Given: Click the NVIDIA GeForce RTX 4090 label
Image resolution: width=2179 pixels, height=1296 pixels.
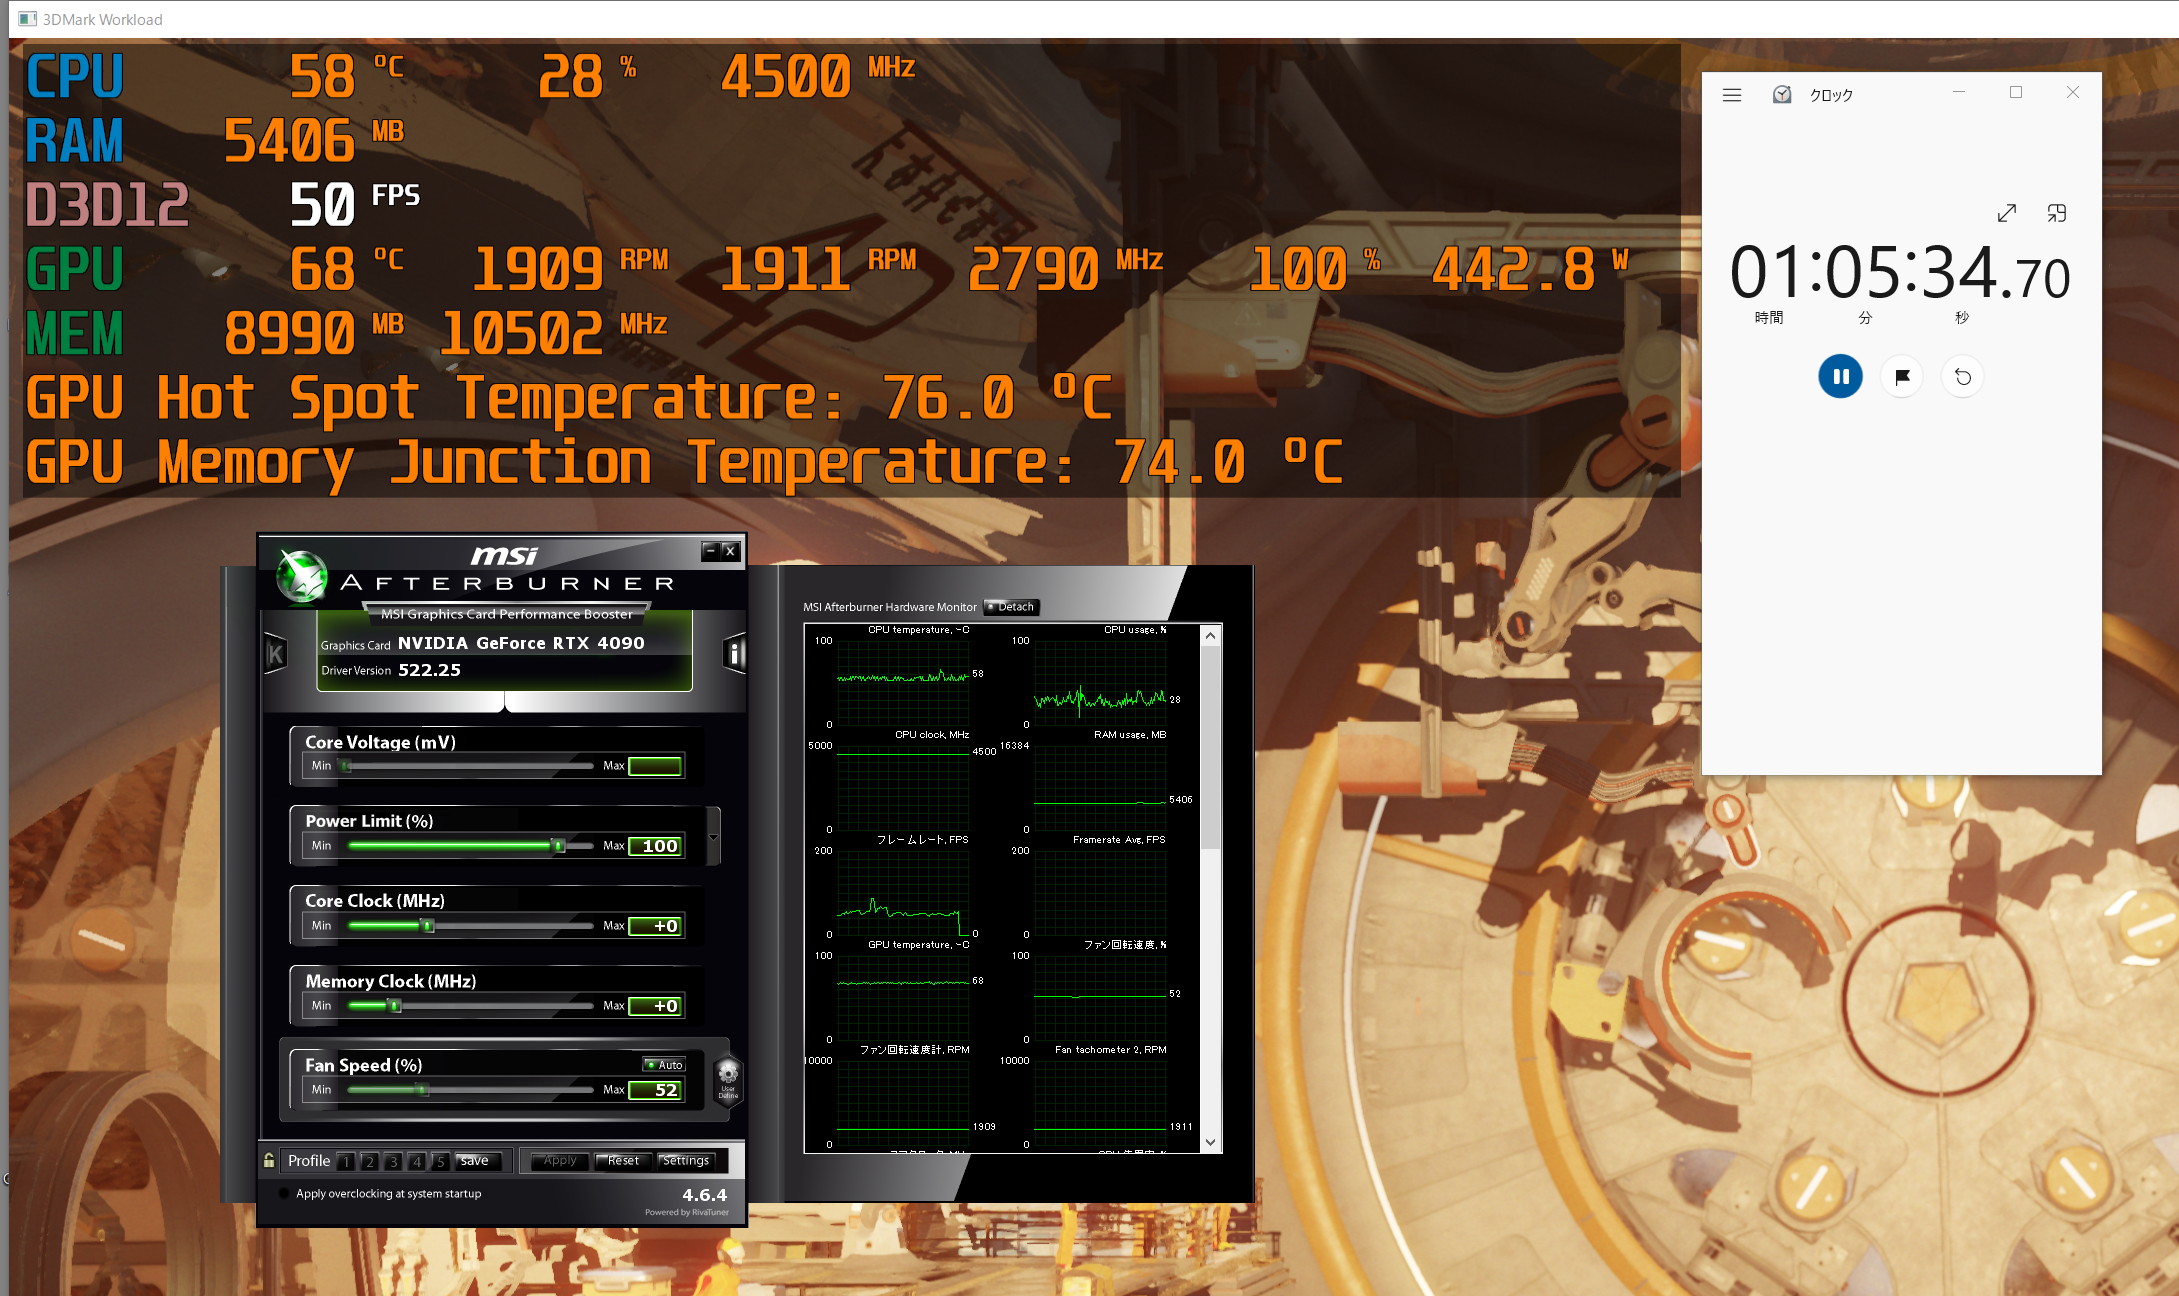Looking at the screenshot, I should 521,643.
